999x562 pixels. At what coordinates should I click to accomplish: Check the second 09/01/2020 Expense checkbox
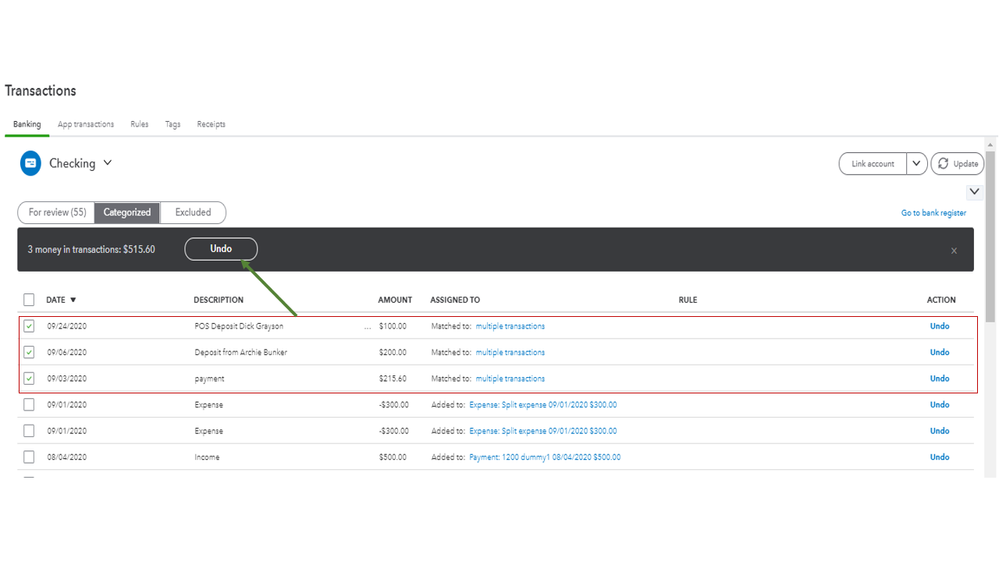coord(29,431)
